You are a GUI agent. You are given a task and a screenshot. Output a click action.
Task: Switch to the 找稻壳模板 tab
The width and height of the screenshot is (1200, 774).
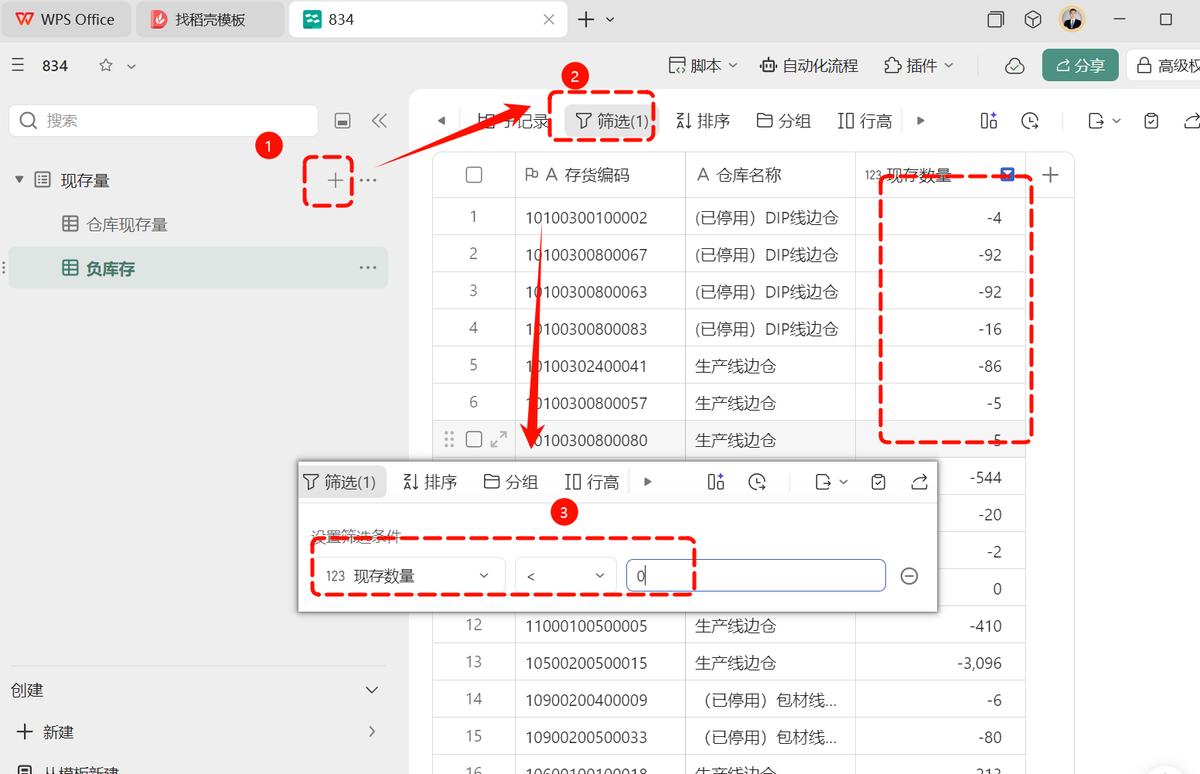click(210, 19)
